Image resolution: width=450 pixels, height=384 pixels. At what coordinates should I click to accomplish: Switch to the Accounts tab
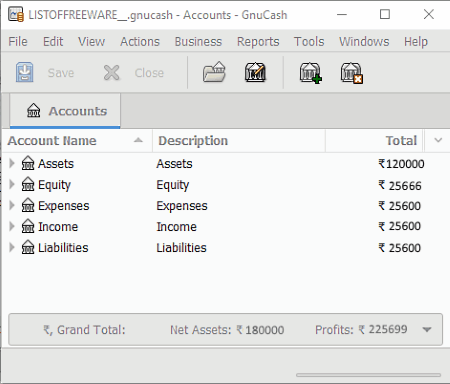click(x=65, y=111)
